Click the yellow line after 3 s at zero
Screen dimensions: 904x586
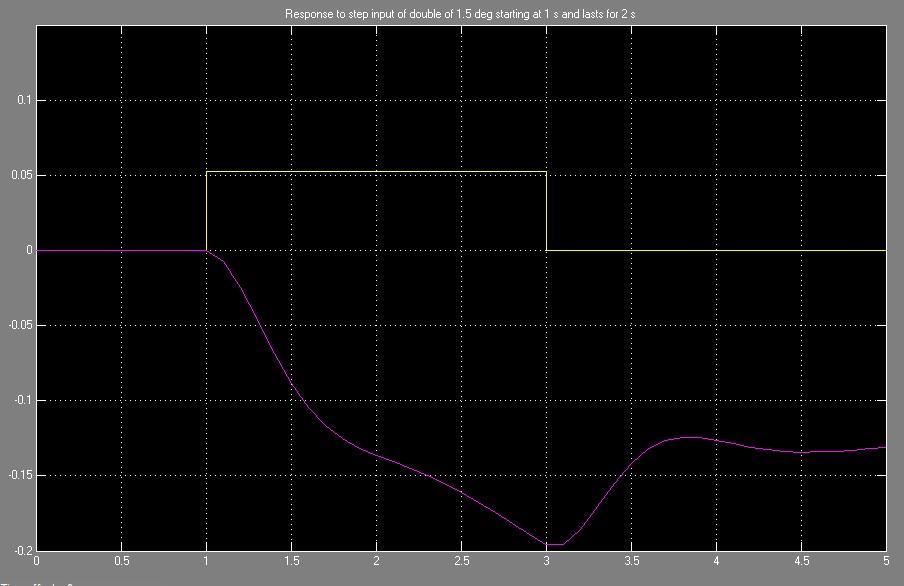coord(716,250)
